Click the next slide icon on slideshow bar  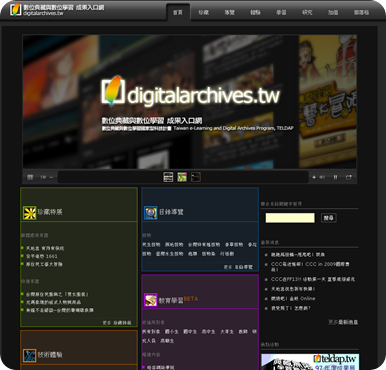coord(322,177)
